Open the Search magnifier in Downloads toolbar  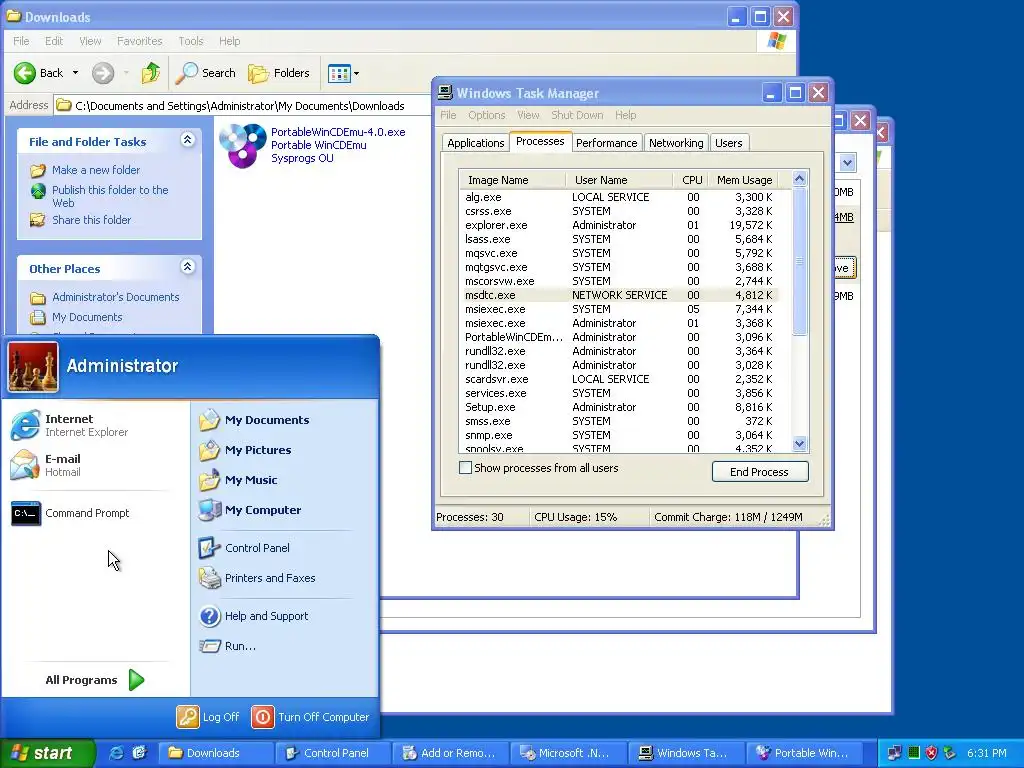(x=187, y=73)
